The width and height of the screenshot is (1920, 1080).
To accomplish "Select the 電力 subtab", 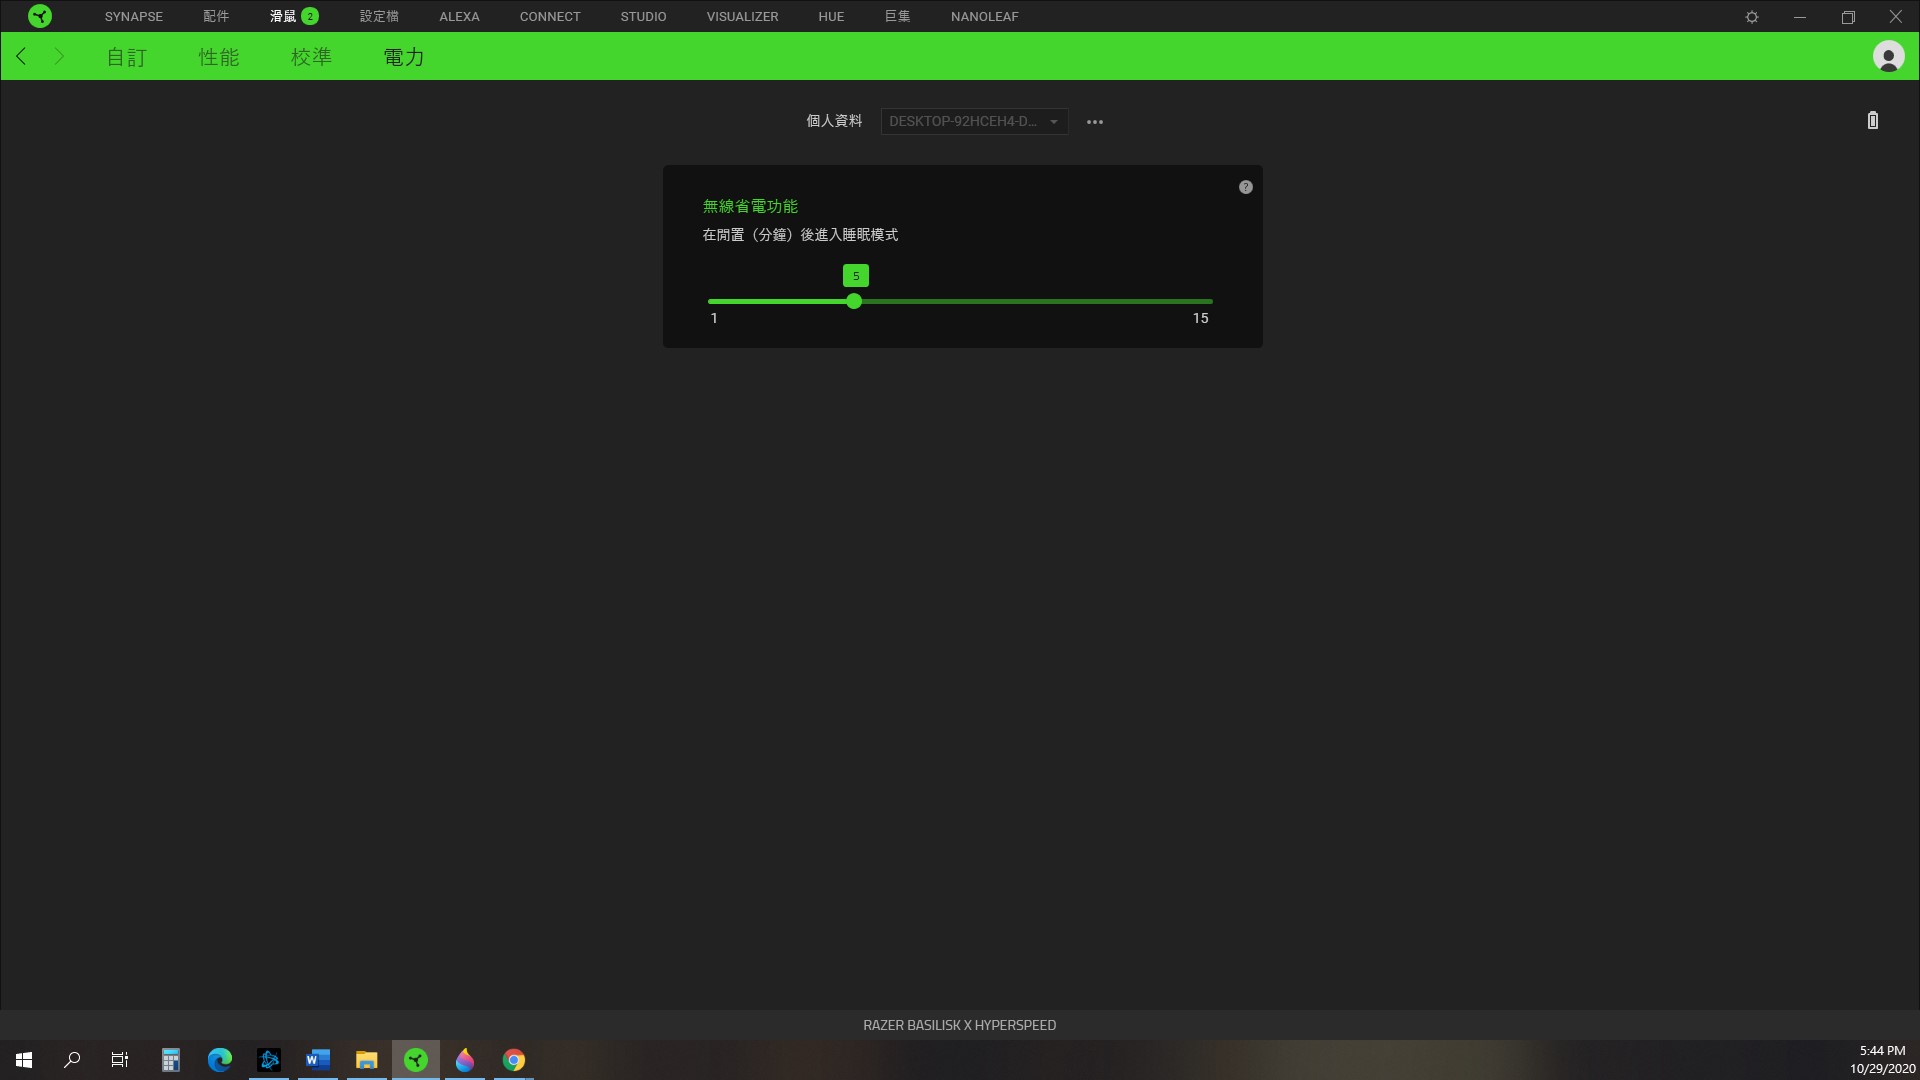I will [x=404, y=57].
